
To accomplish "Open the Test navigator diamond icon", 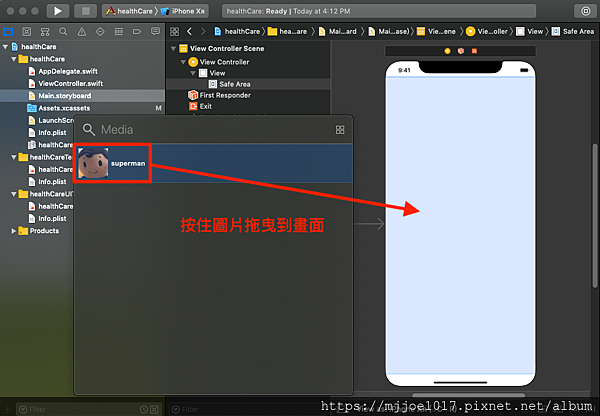I will [x=100, y=31].
